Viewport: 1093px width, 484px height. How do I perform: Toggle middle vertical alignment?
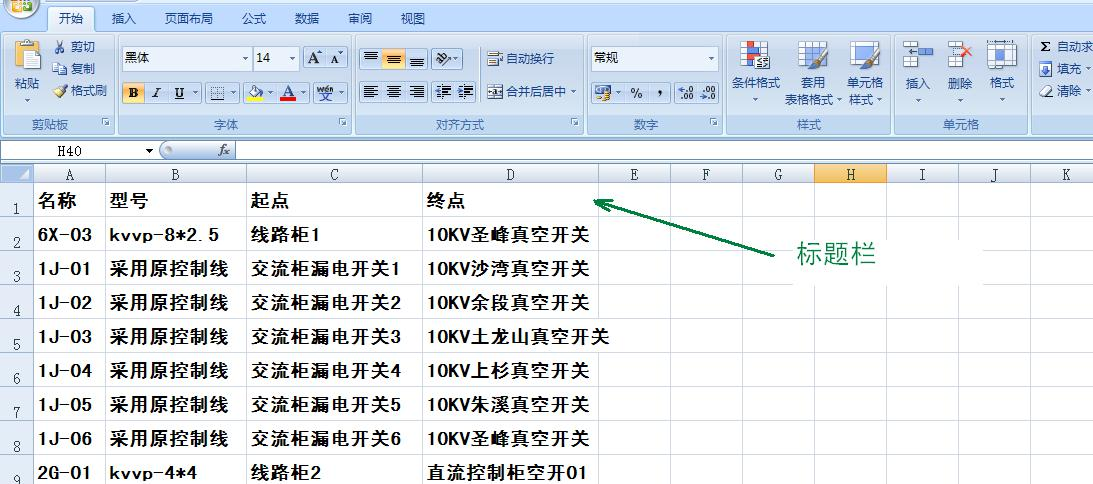point(394,59)
